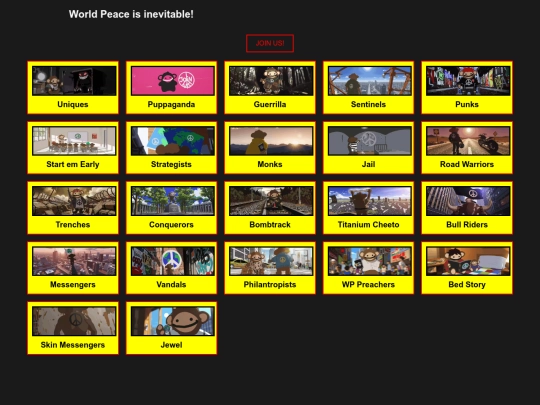Screen dimensions: 540x405
Task: View the Messengers city skyline thumbnail
Action: coord(74,261)
